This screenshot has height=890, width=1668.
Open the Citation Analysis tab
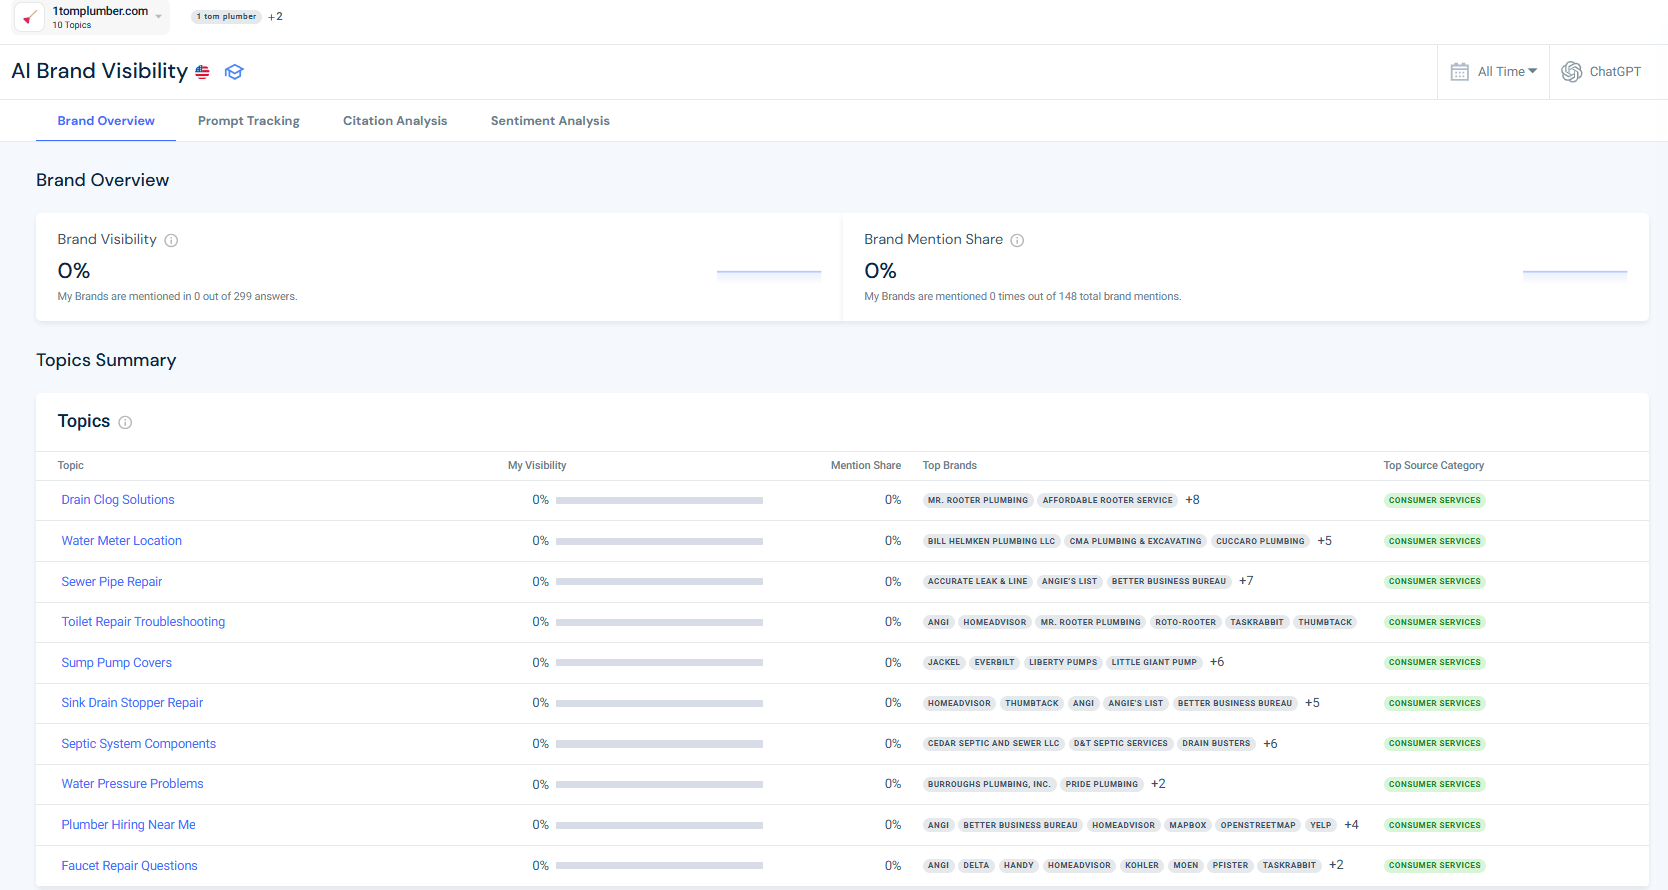click(395, 121)
